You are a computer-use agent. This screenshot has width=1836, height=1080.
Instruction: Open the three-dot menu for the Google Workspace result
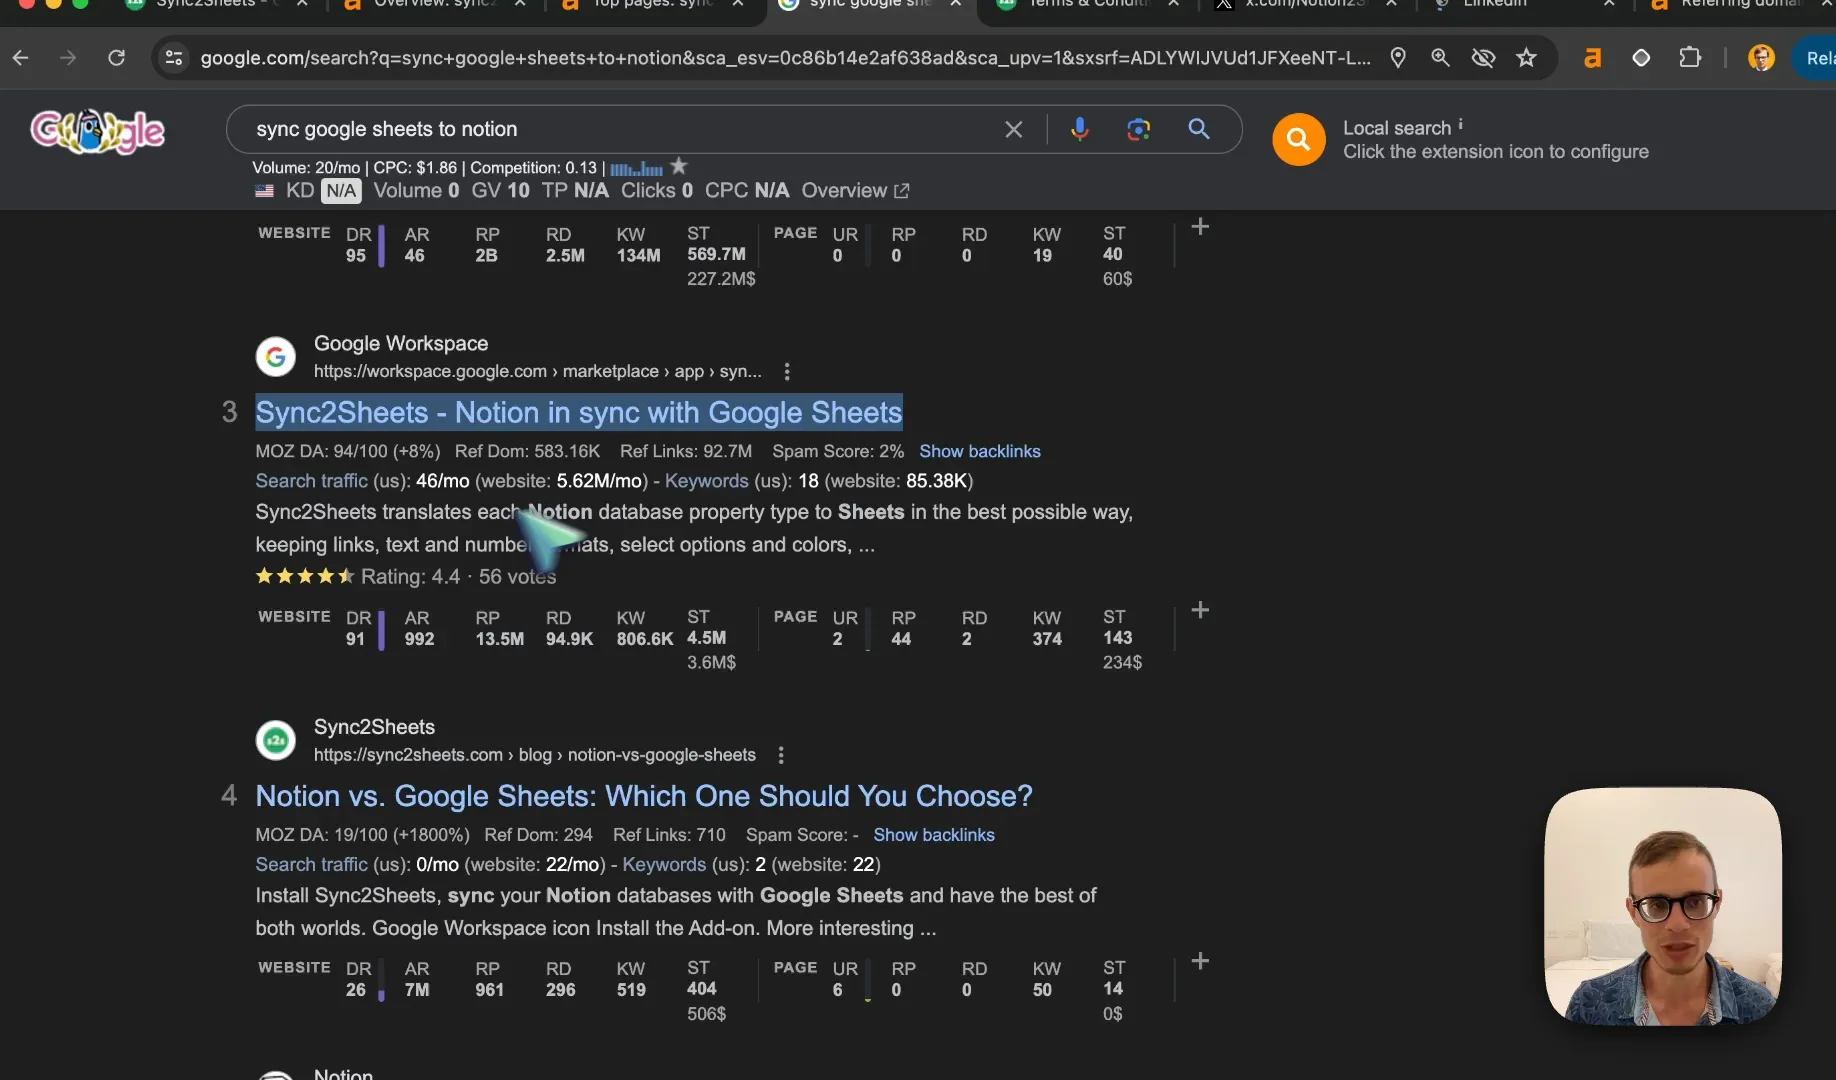(x=787, y=371)
